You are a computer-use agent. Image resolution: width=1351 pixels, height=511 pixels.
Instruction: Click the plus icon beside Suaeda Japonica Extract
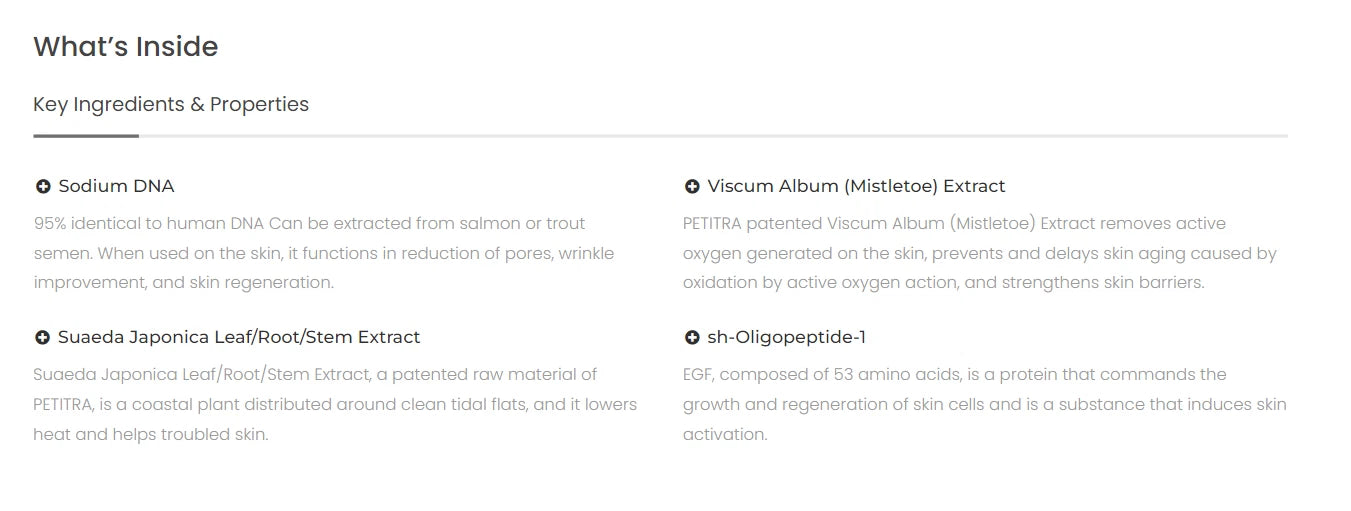tap(42, 338)
